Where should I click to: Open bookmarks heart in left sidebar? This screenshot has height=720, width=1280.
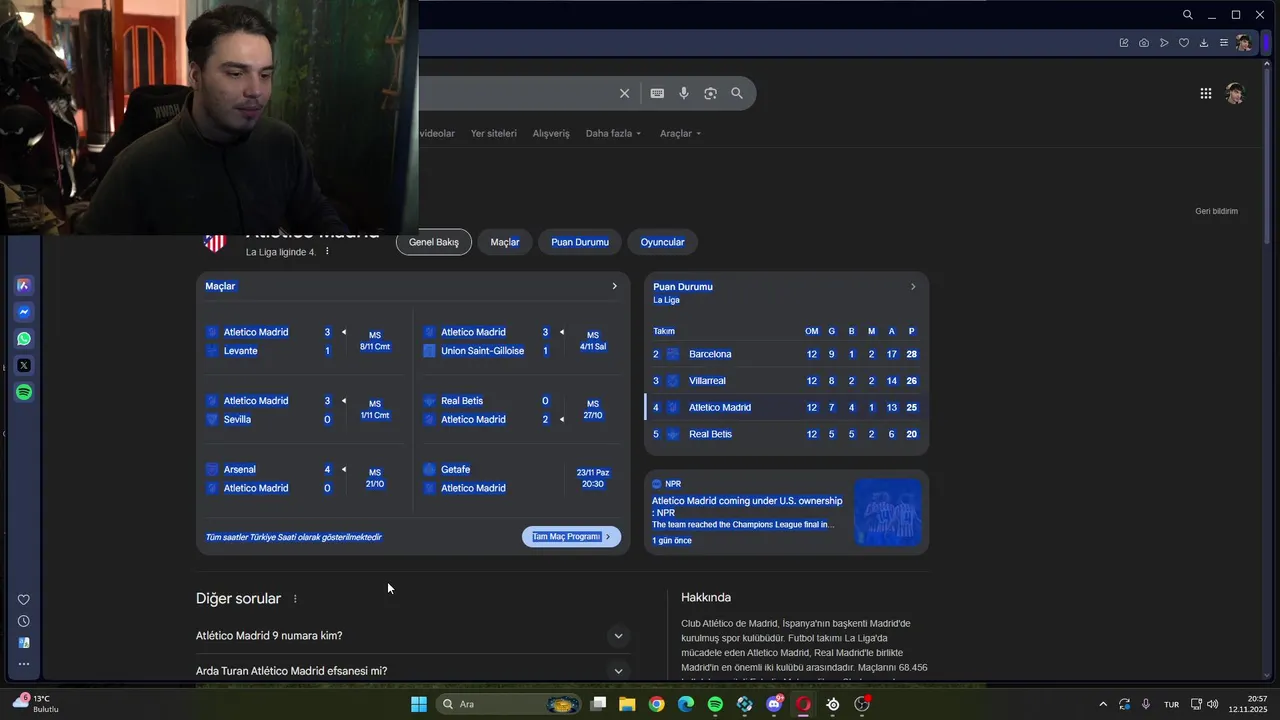tap(24, 600)
